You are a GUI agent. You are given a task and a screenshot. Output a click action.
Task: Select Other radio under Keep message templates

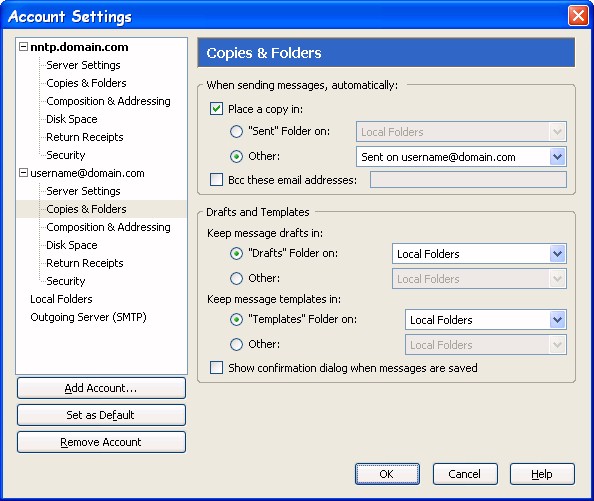pyautogui.click(x=236, y=344)
